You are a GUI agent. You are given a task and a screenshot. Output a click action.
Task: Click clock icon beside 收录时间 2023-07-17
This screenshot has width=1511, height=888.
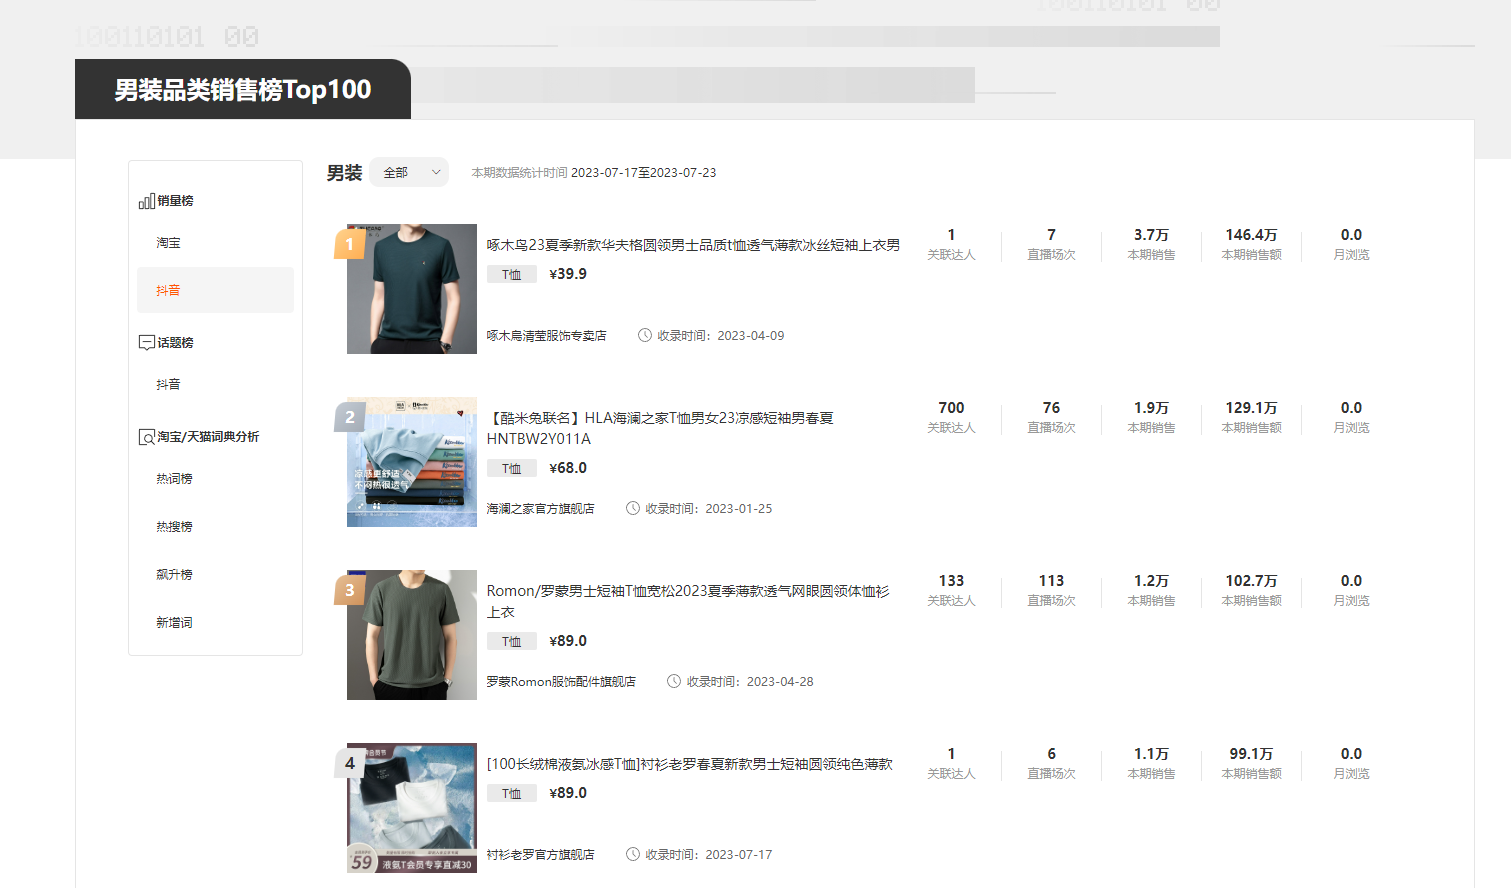click(633, 854)
